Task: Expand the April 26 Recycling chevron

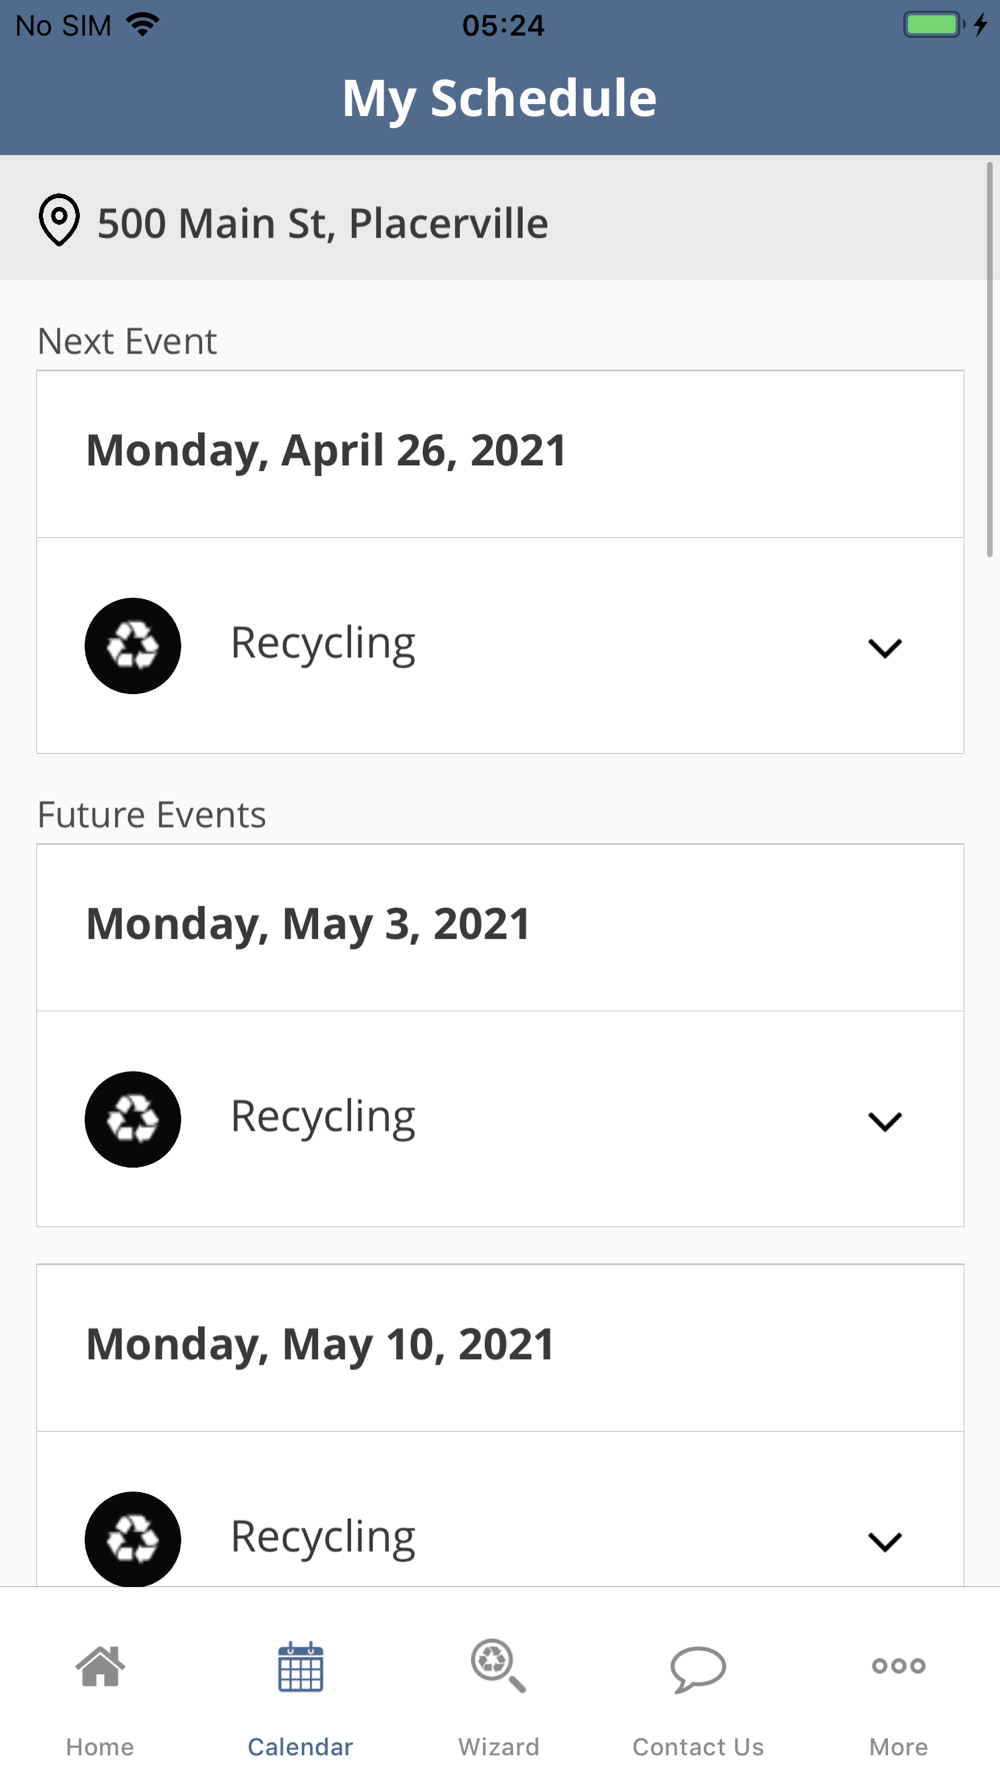Action: [x=885, y=648]
